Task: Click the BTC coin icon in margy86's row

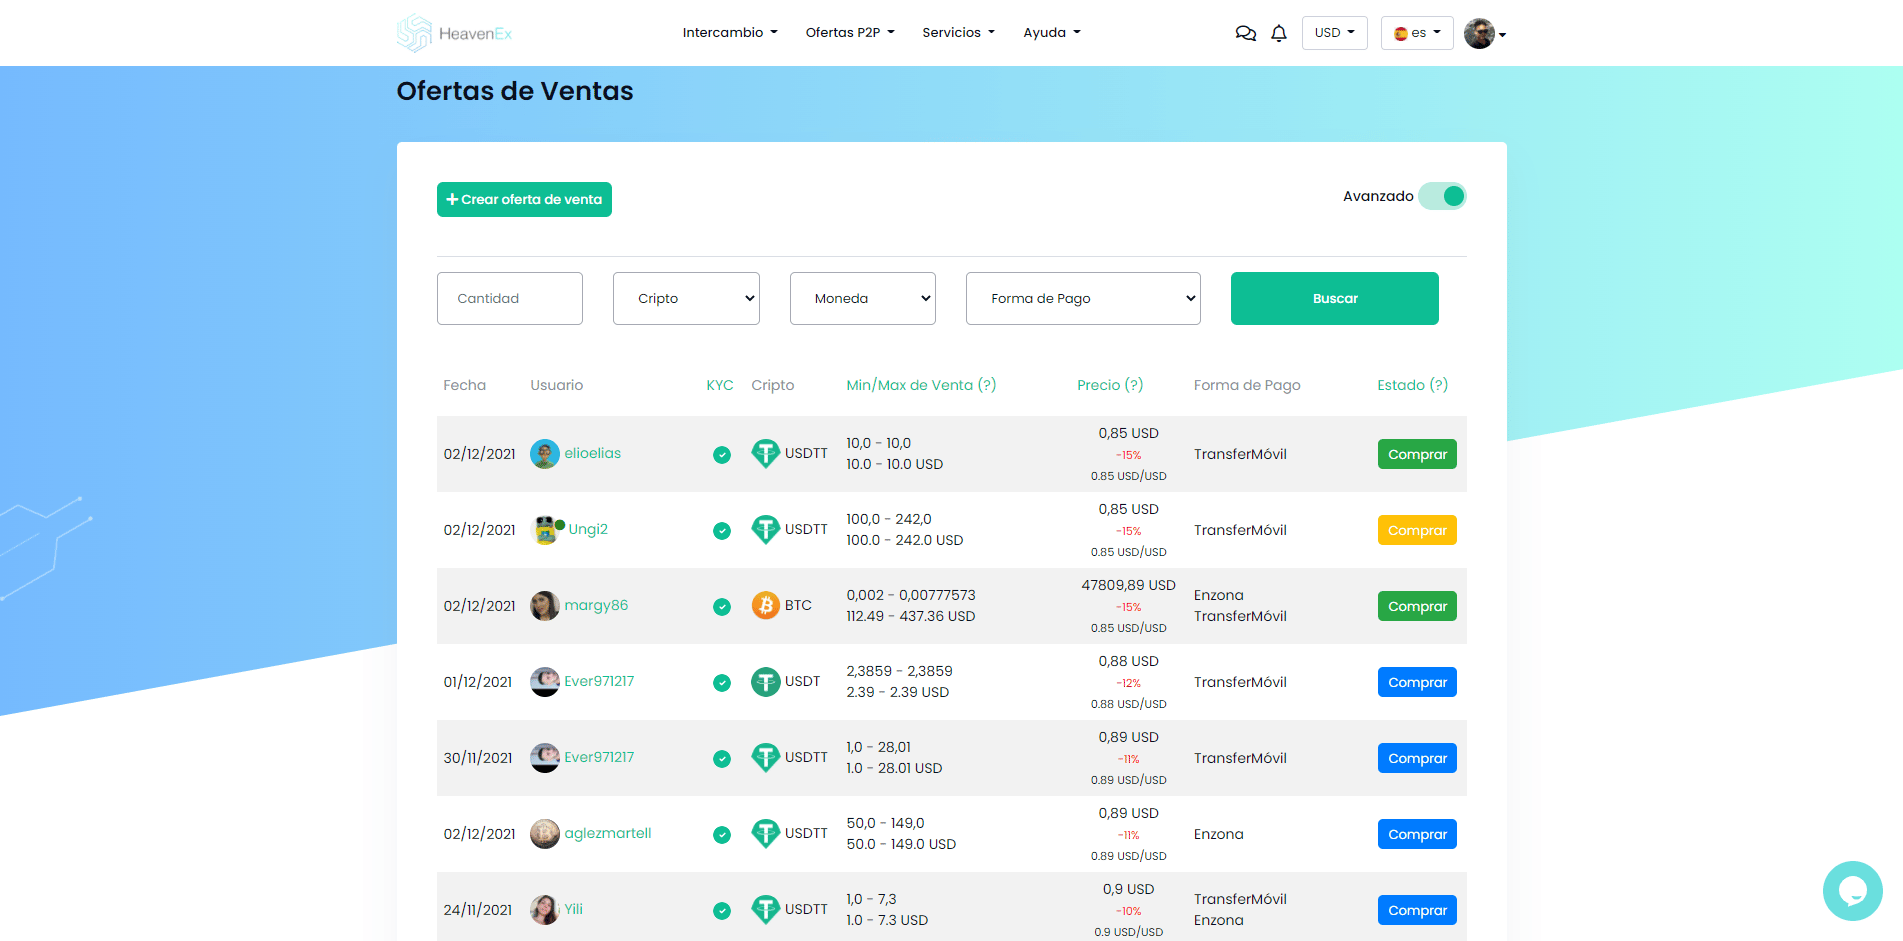Action: click(766, 605)
